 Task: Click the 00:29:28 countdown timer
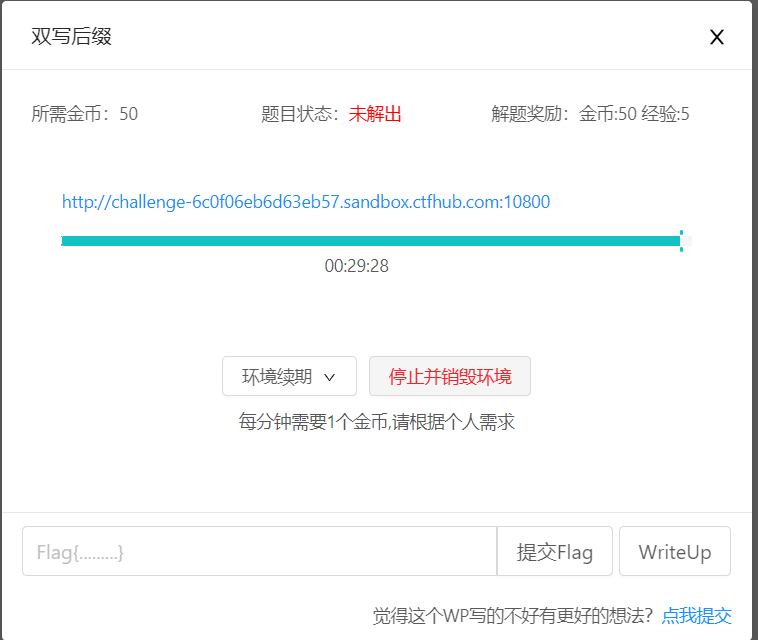coord(356,266)
